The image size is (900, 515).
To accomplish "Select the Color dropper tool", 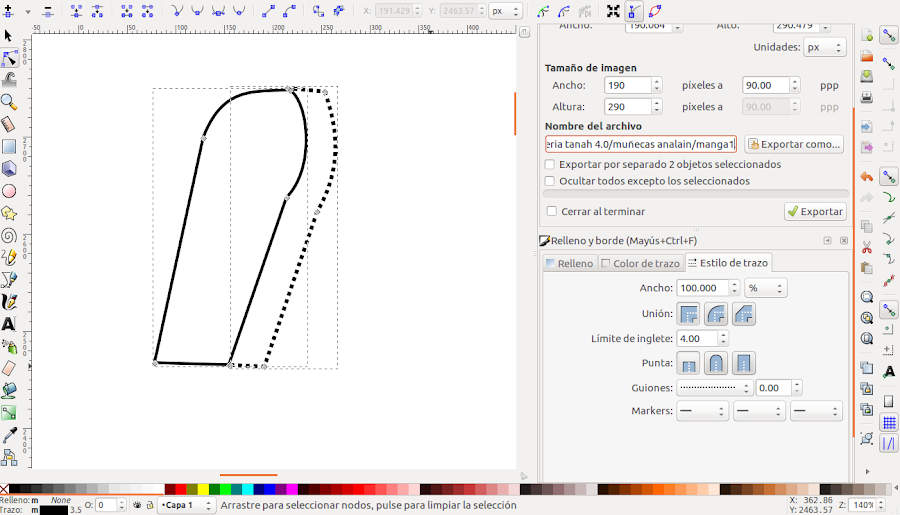I will (9, 435).
